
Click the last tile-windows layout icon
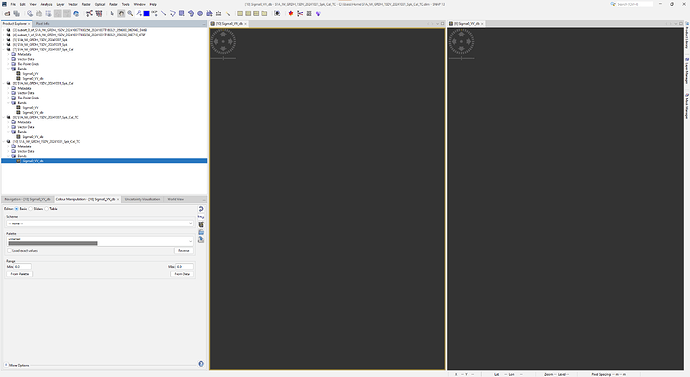pos(264,14)
